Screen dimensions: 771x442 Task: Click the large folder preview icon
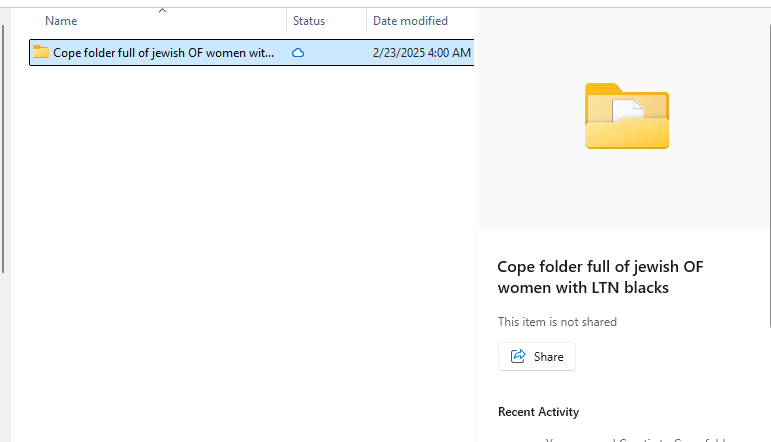pyautogui.click(x=627, y=116)
